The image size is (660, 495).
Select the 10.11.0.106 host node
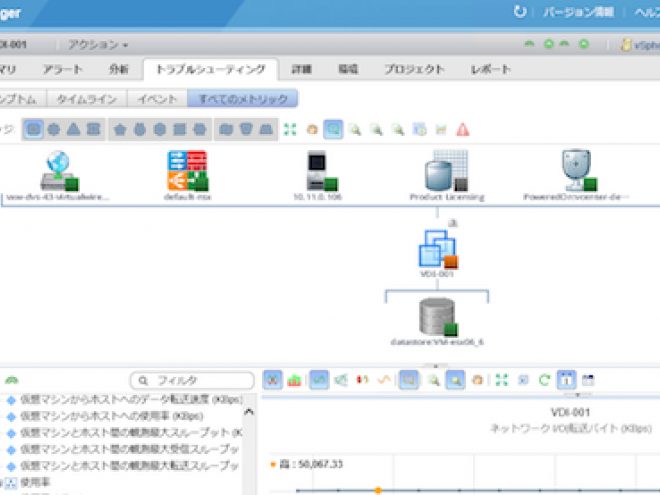tap(322, 170)
